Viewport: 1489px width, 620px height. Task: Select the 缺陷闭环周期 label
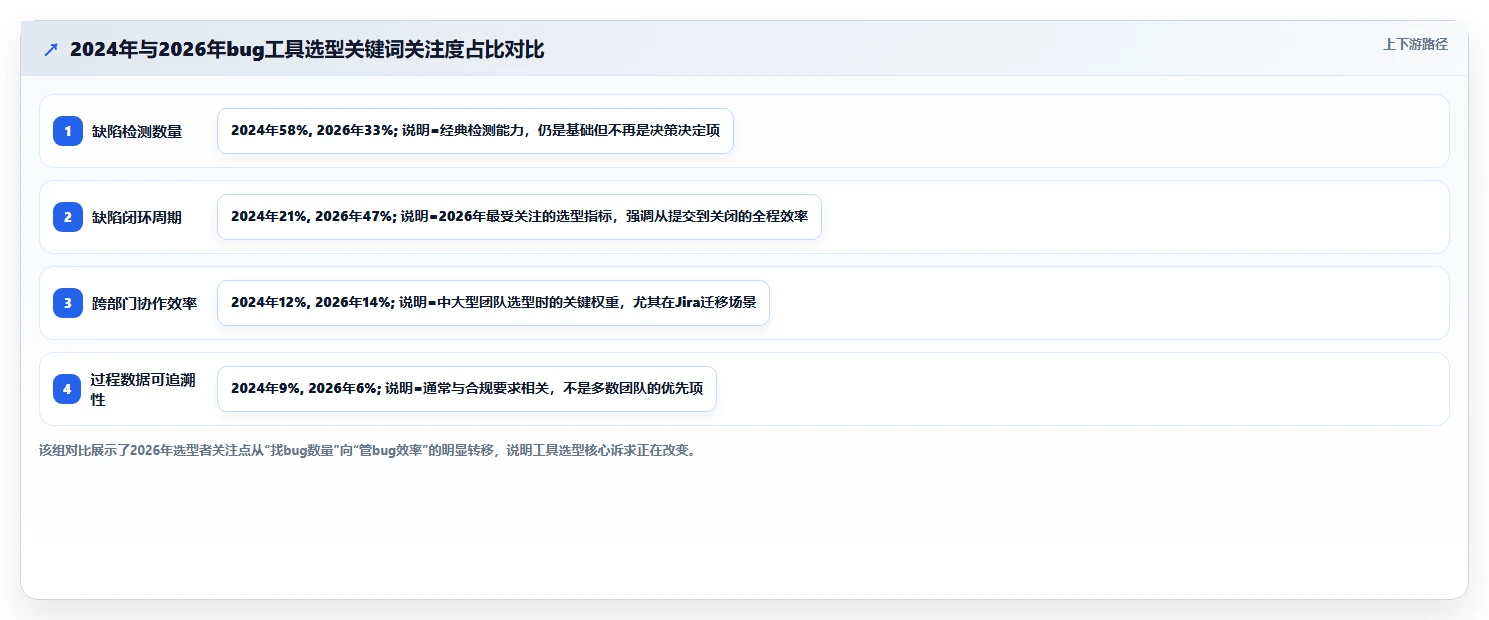tap(137, 217)
